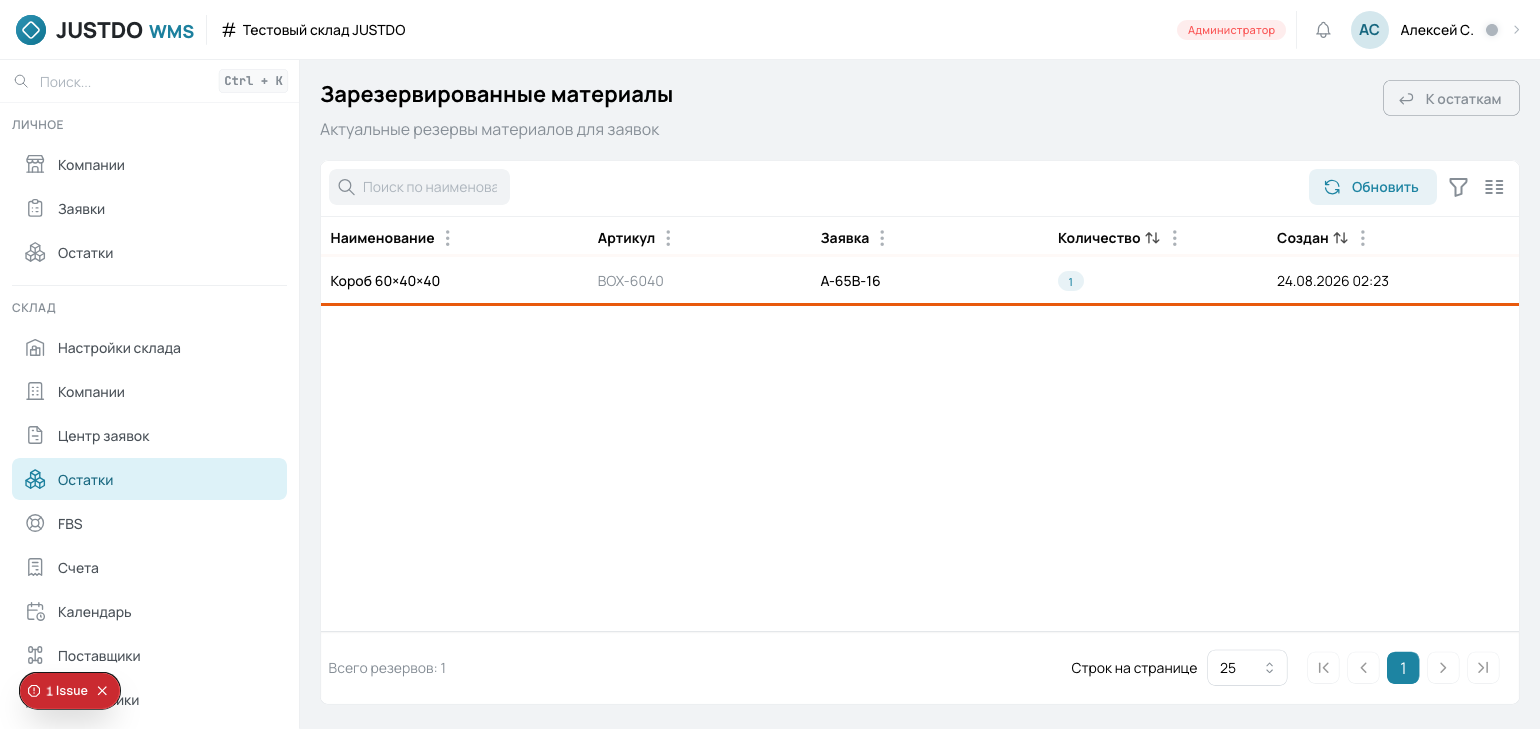This screenshot has height=729, width=1540.
Task: Click the date 24.08.2026 02:23
Action: [1333, 281]
